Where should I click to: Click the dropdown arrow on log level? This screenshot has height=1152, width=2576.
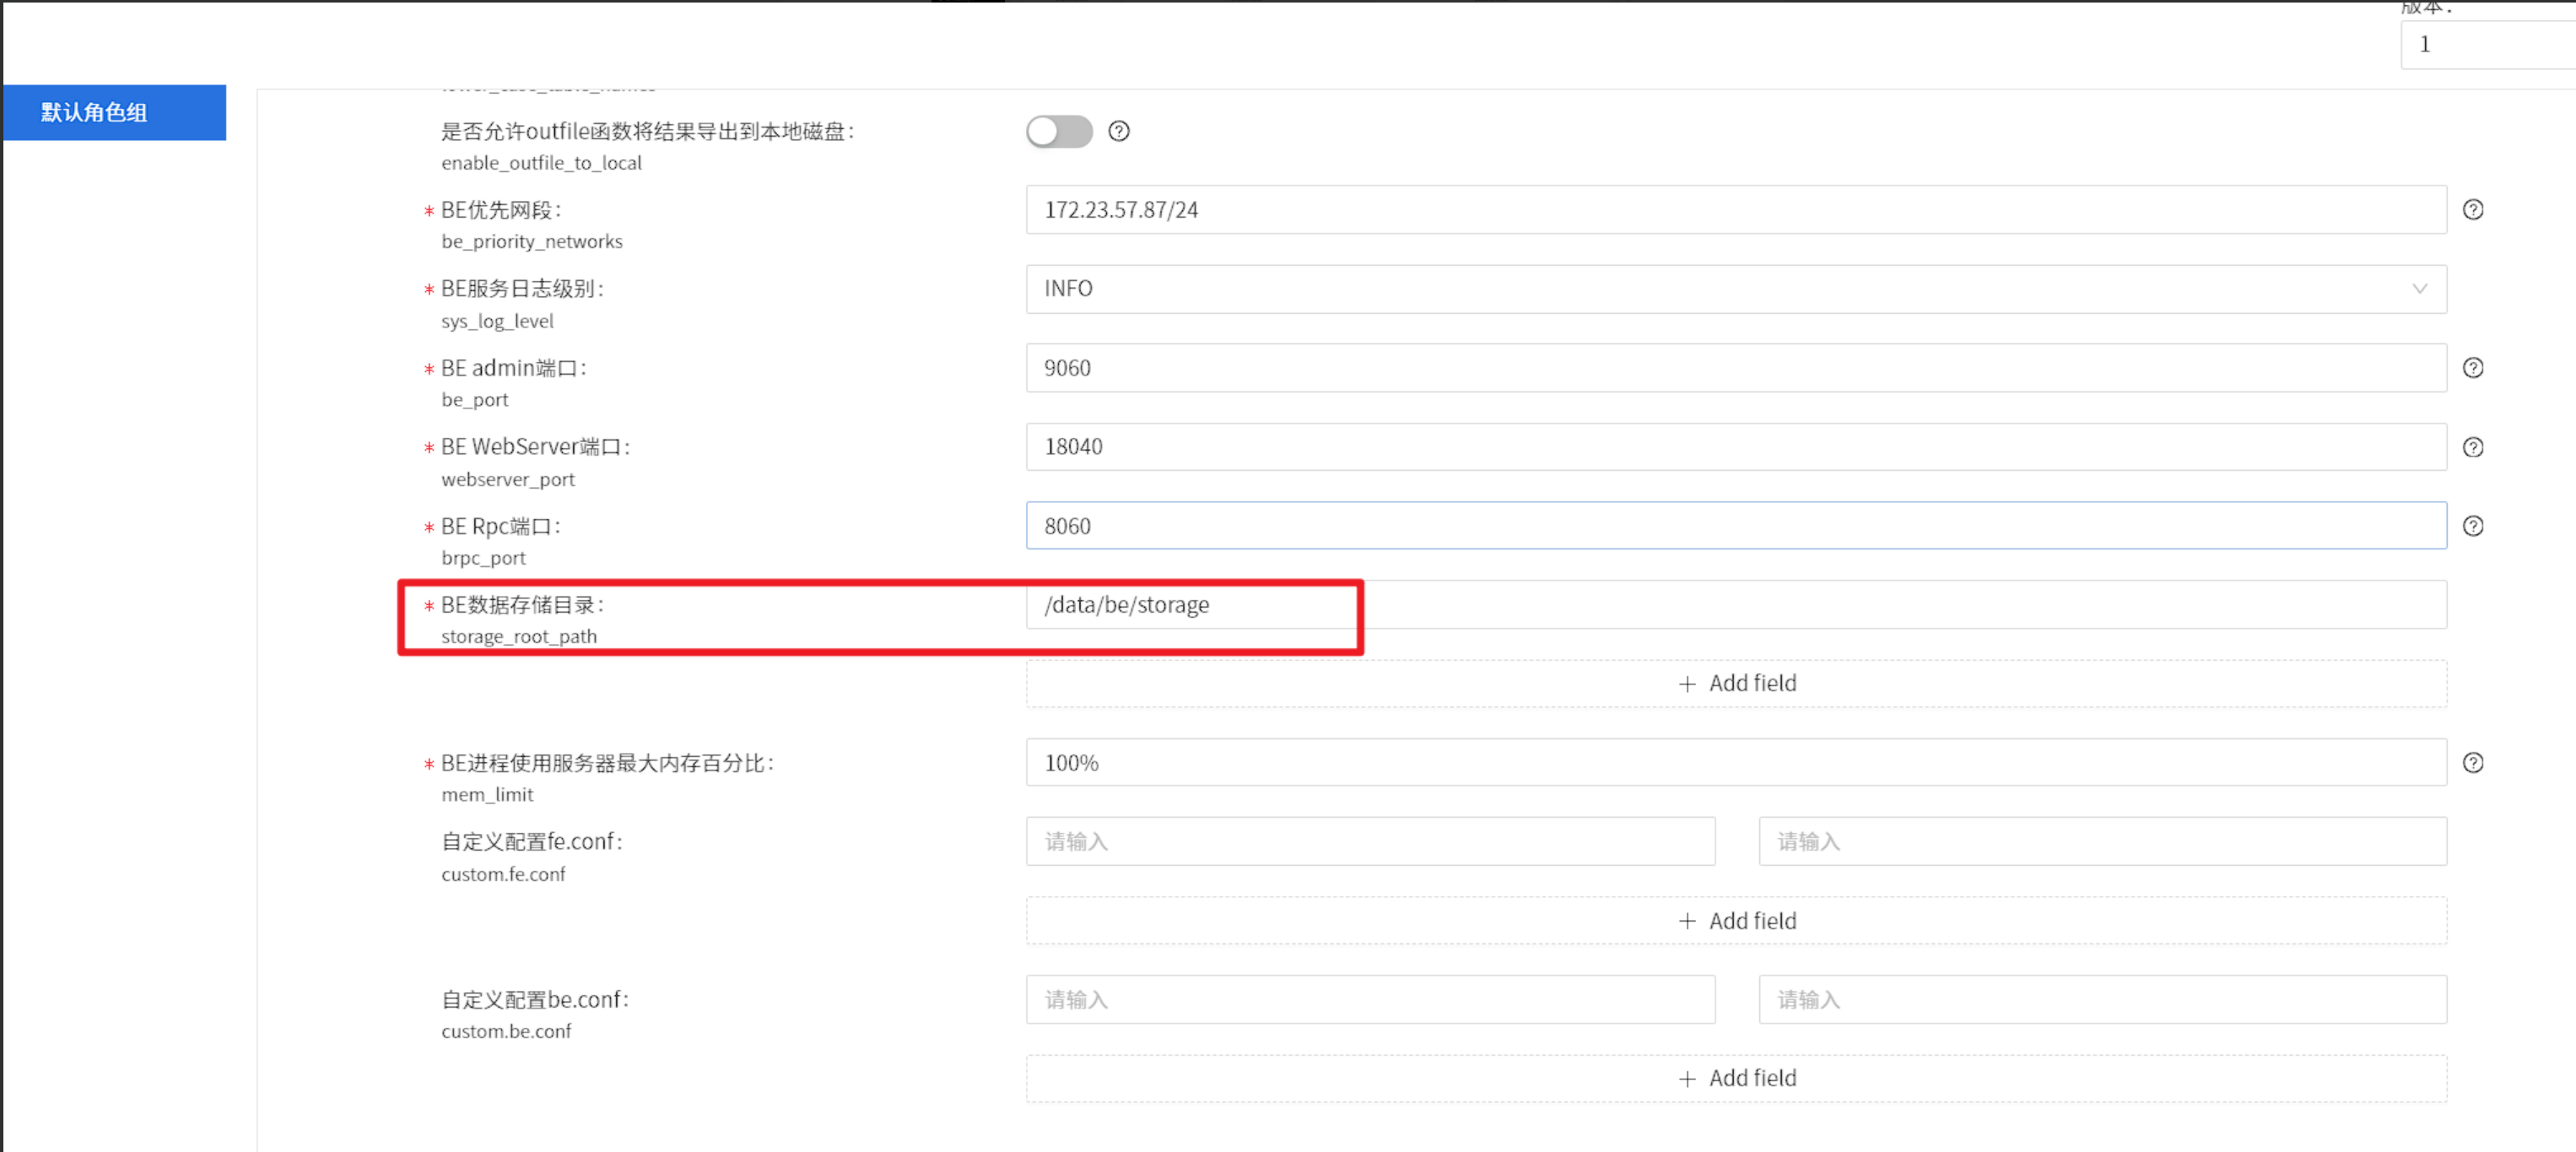coord(2419,289)
